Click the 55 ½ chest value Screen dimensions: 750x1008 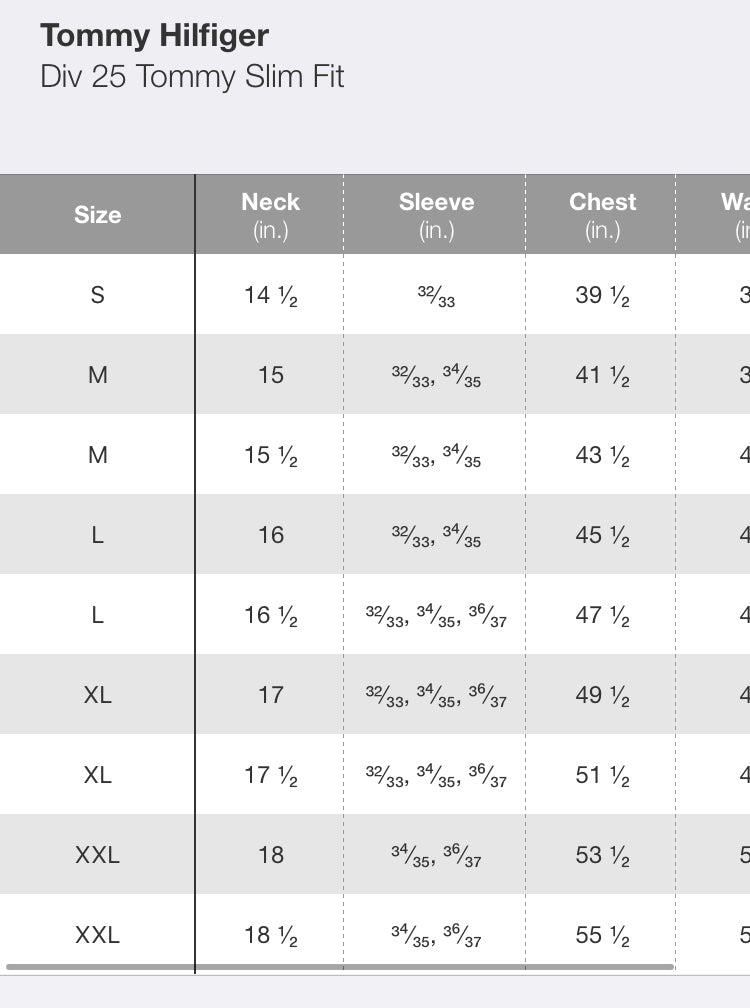tap(602, 935)
